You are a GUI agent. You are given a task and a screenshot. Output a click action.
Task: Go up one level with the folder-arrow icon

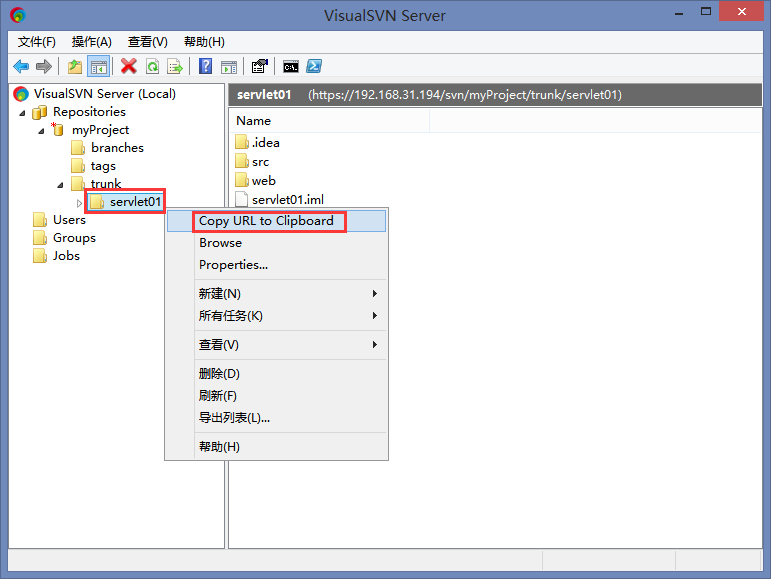coord(75,66)
